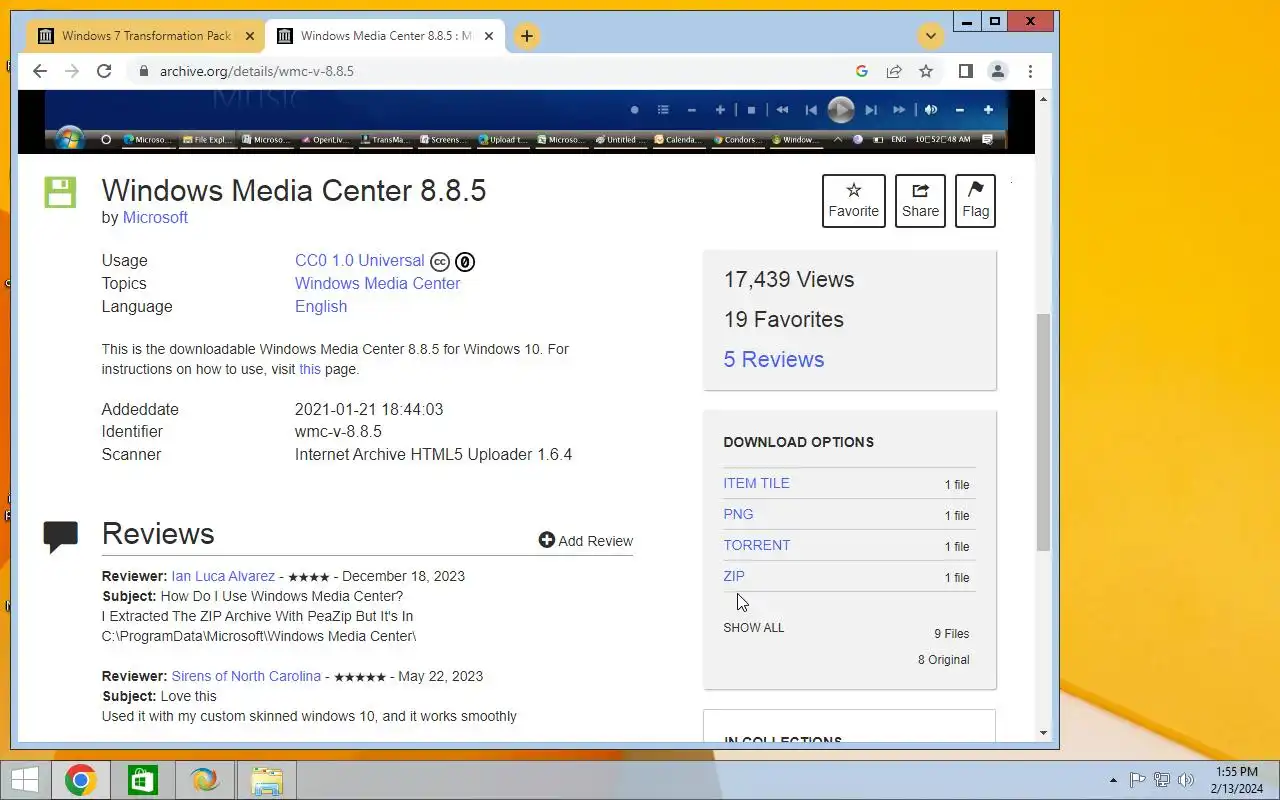Viewport: 1280px width, 800px height.
Task: Click the play button in media preview image
Action: tap(841, 110)
